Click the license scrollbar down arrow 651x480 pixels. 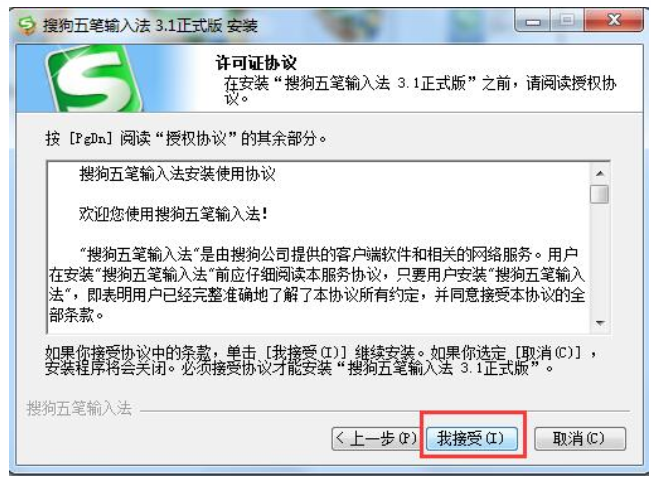pyautogui.click(x=600, y=323)
